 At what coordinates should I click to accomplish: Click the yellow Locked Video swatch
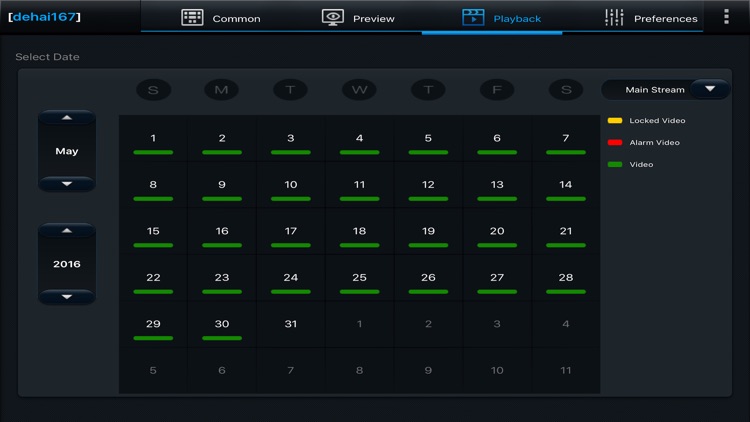(615, 121)
